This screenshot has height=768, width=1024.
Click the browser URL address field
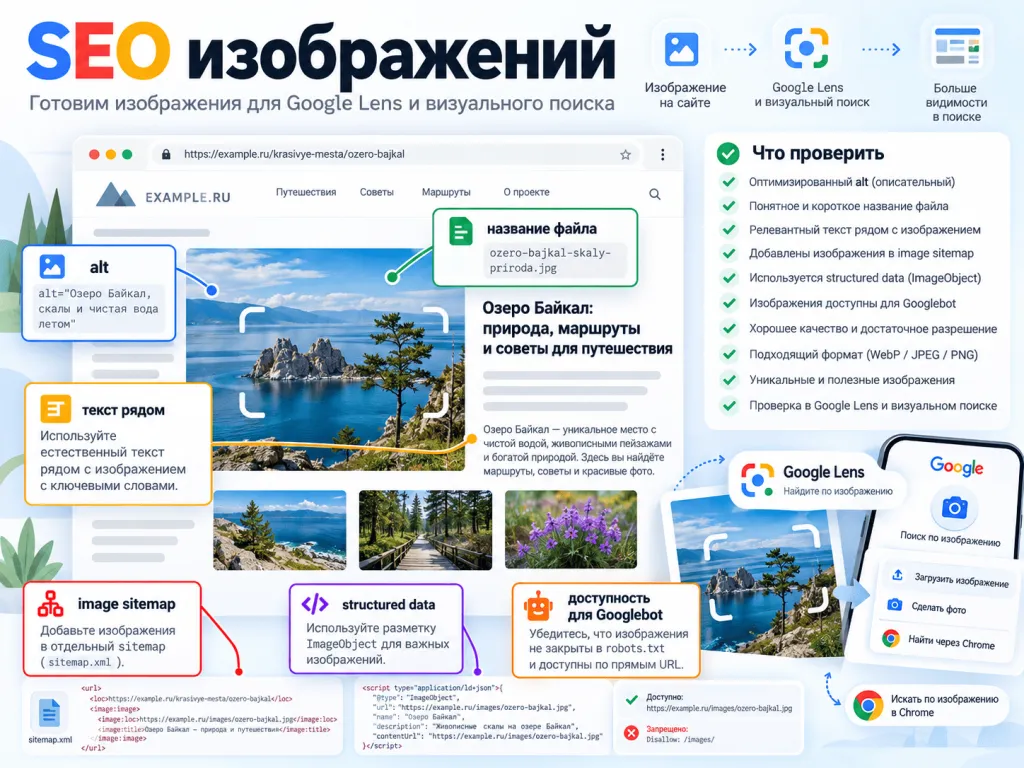pos(398,154)
